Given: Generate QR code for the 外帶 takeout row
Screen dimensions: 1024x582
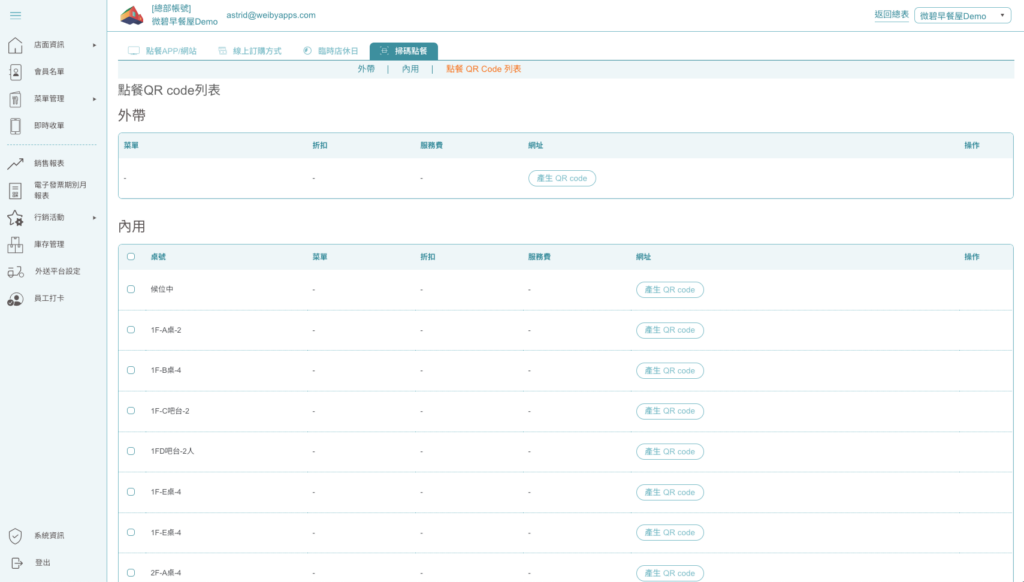Looking at the screenshot, I should pos(562,178).
